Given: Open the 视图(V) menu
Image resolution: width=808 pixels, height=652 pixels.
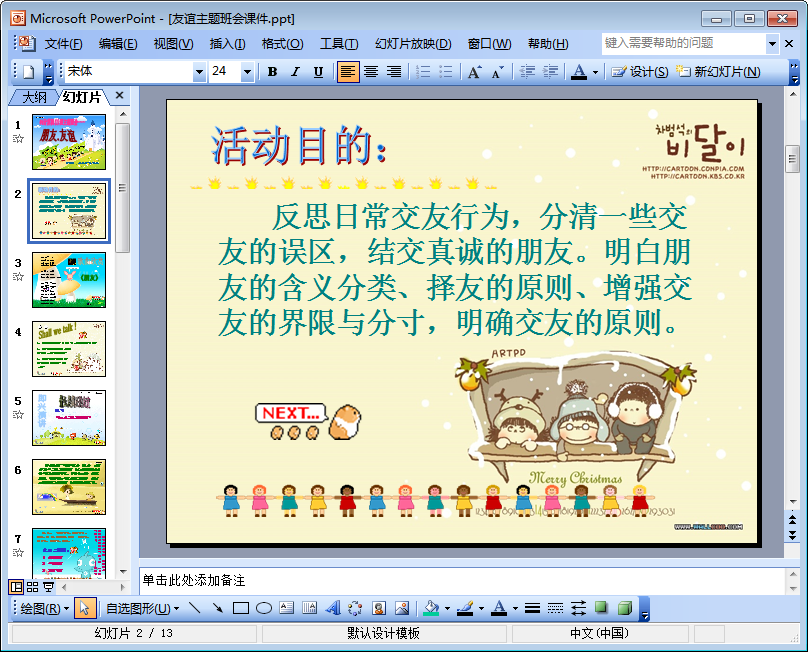Looking at the screenshot, I should [174, 44].
